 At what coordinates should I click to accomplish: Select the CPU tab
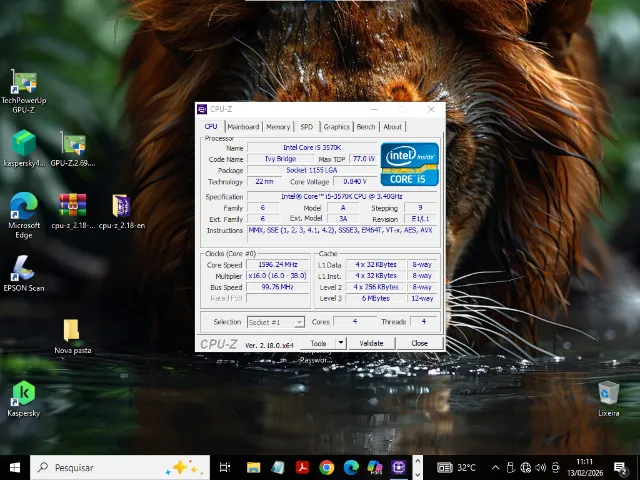click(211, 126)
